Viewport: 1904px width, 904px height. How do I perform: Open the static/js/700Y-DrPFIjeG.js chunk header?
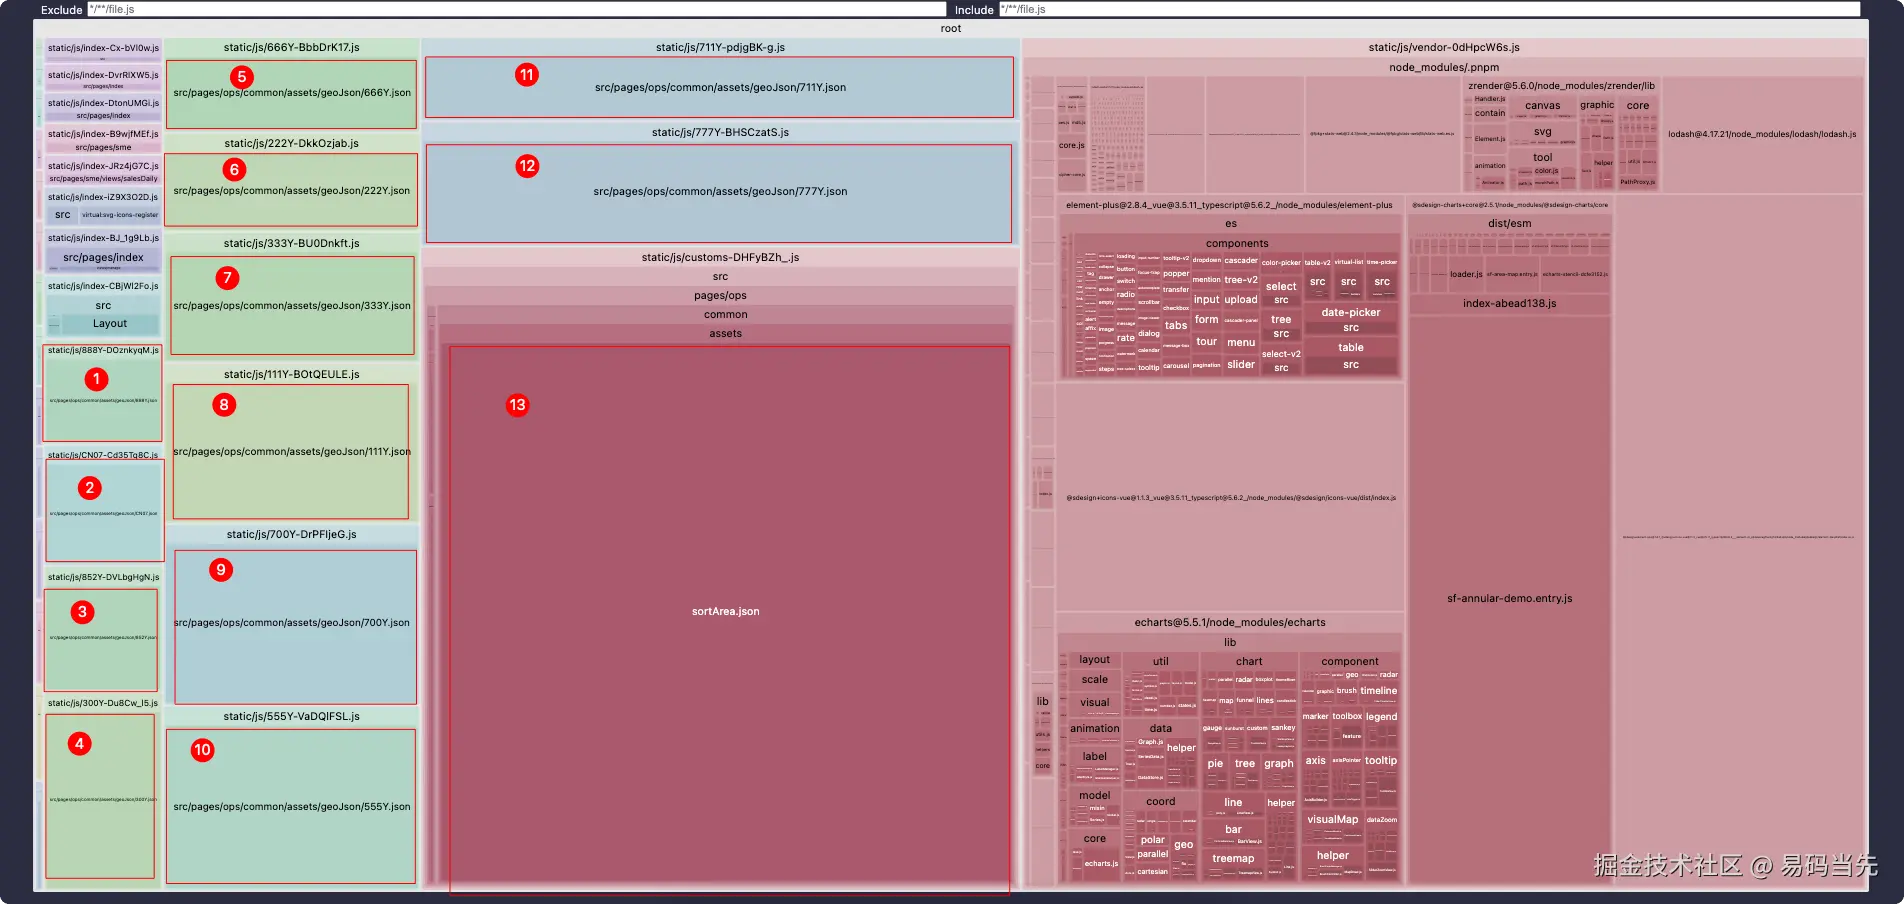291,534
